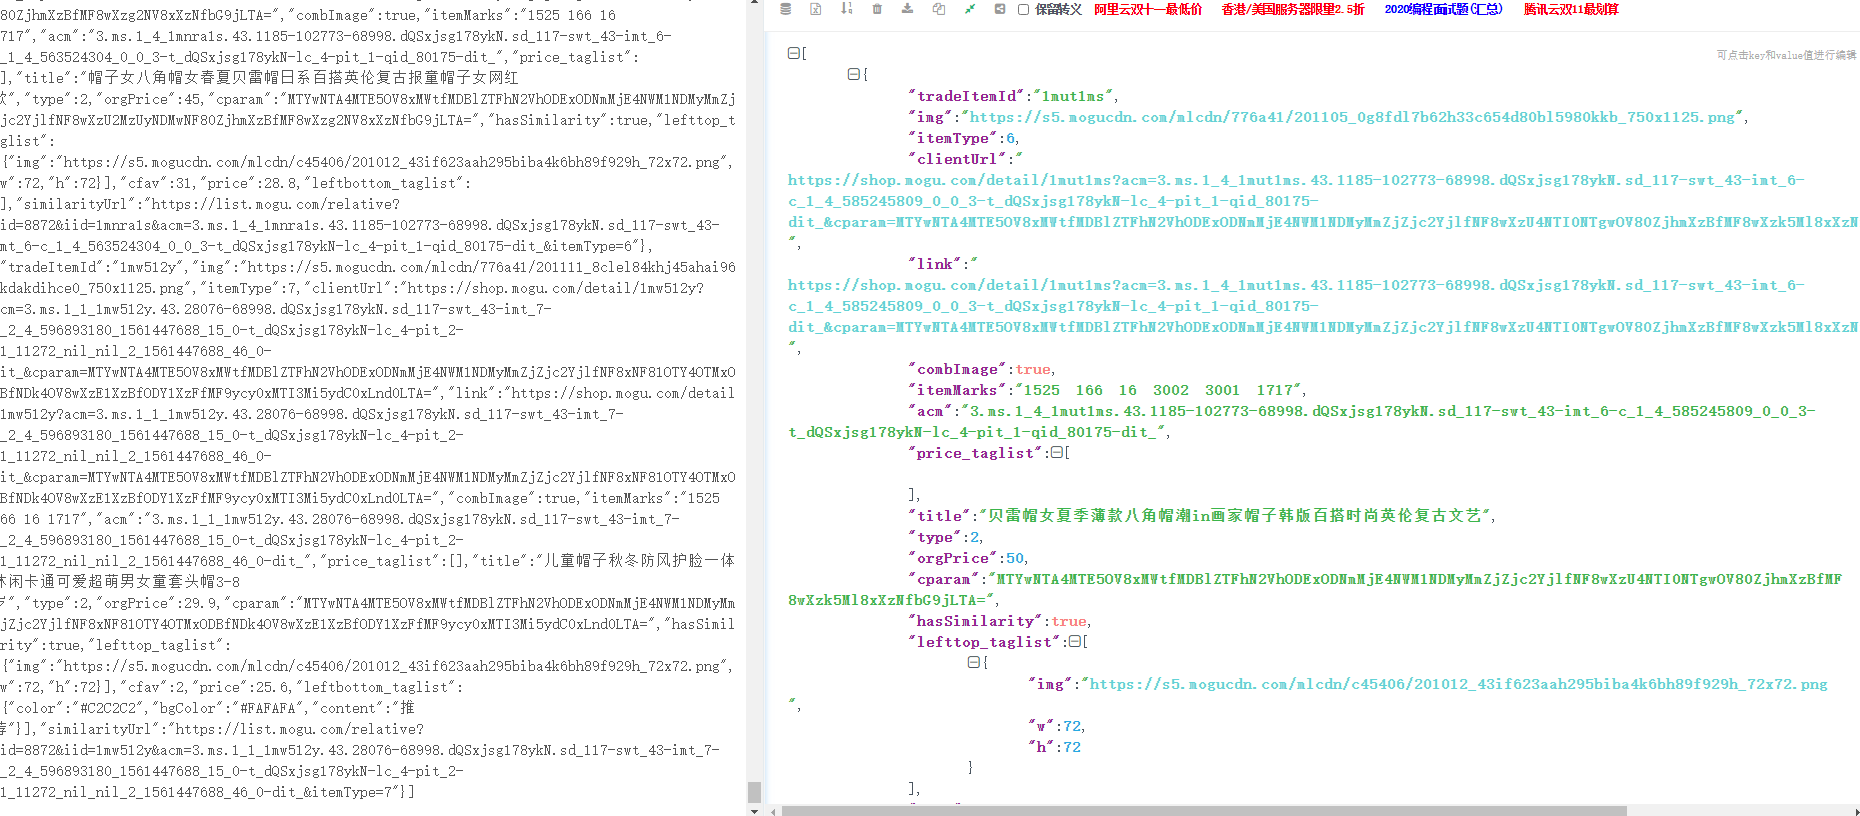This screenshot has width=1860, height=816.
Task: Click the left pane vertical scrollbar thumb
Action: (754, 792)
